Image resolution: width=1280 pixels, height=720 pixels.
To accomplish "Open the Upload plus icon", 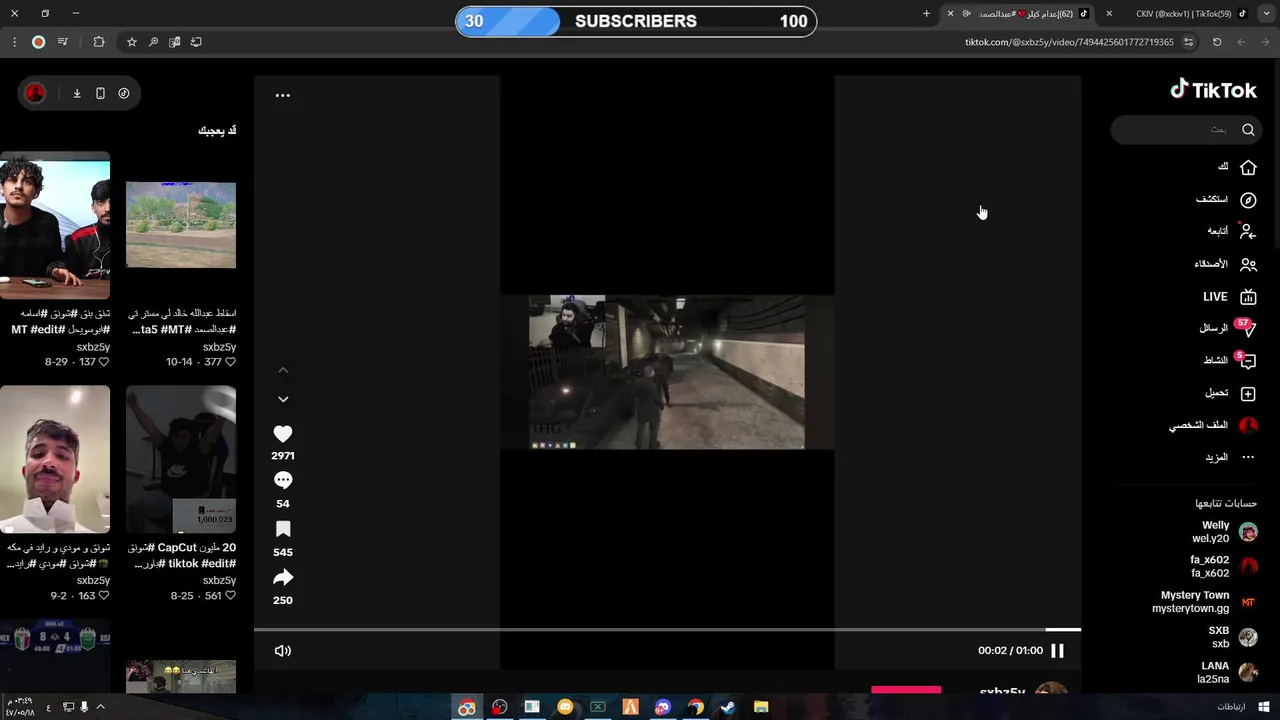I will pos(1248,394).
